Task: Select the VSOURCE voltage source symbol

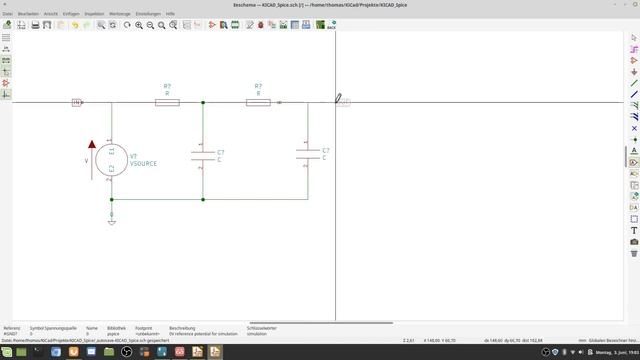Action: tap(111, 160)
